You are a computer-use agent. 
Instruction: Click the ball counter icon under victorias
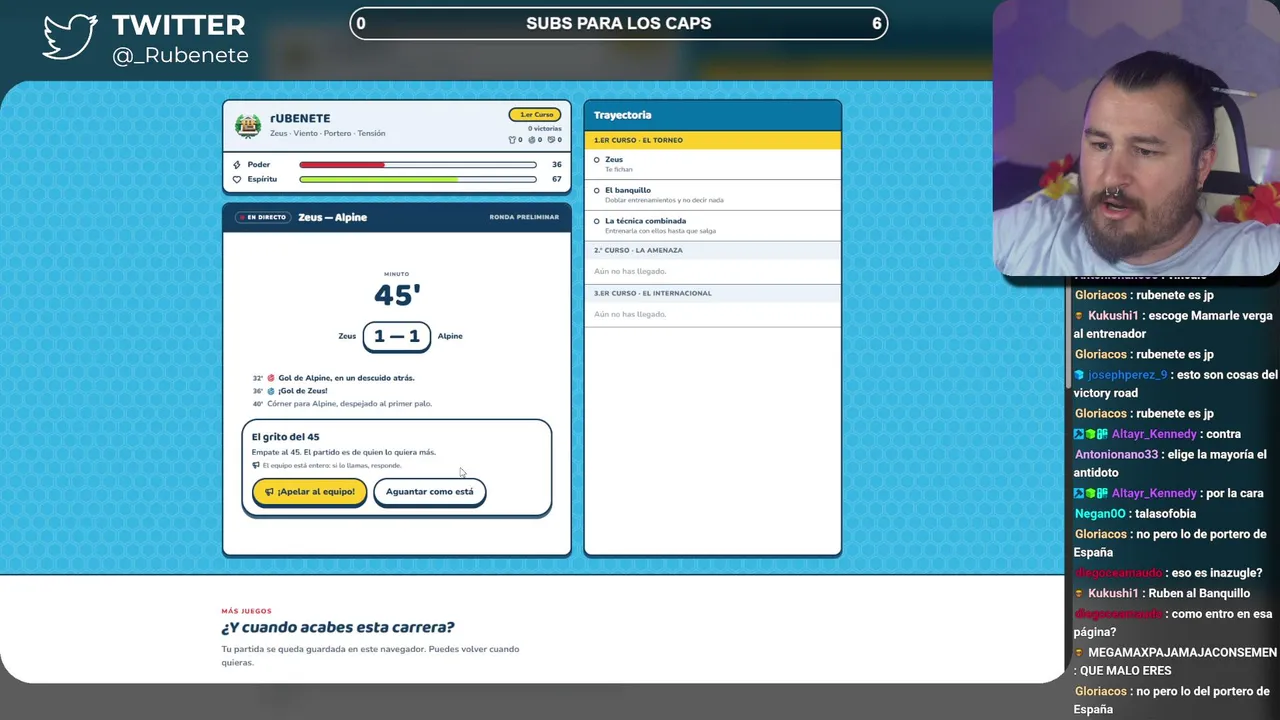[x=532, y=140]
